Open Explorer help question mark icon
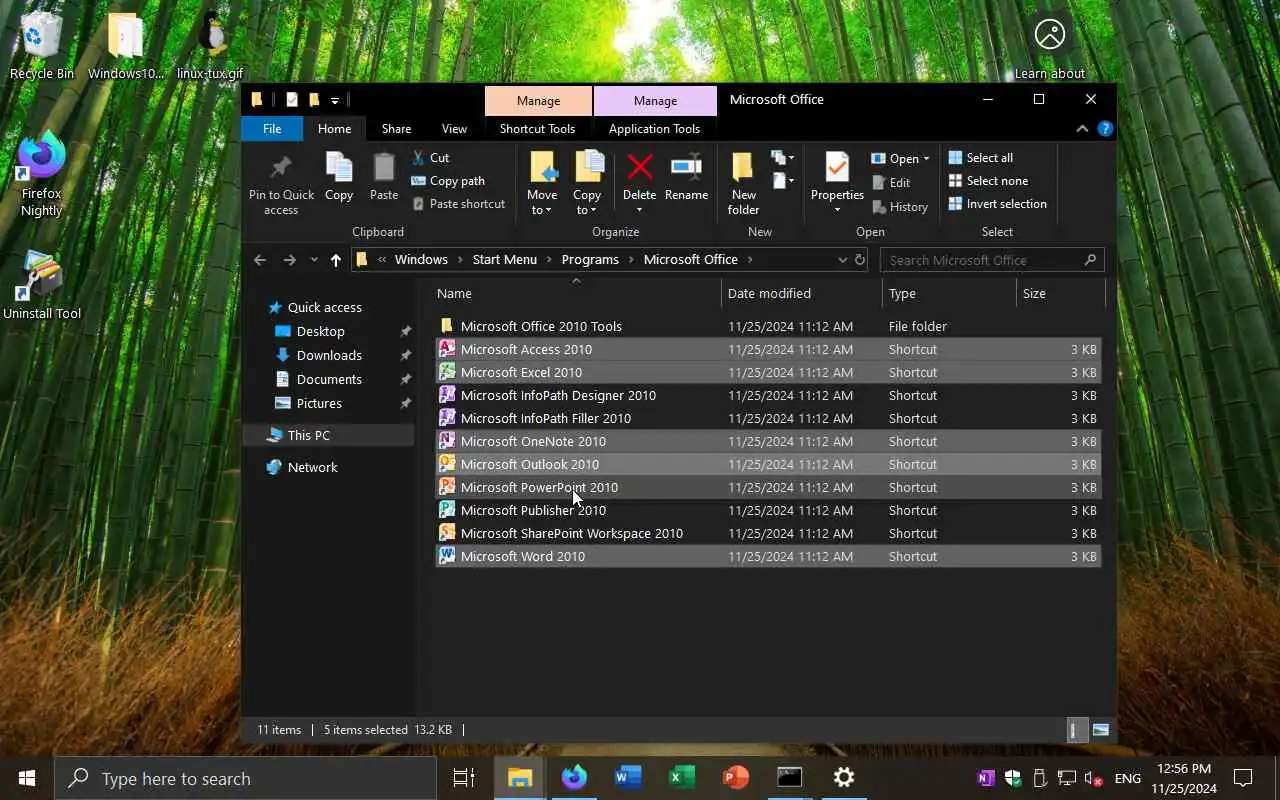Viewport: 1280px width, 800px height. point(1105,129)
